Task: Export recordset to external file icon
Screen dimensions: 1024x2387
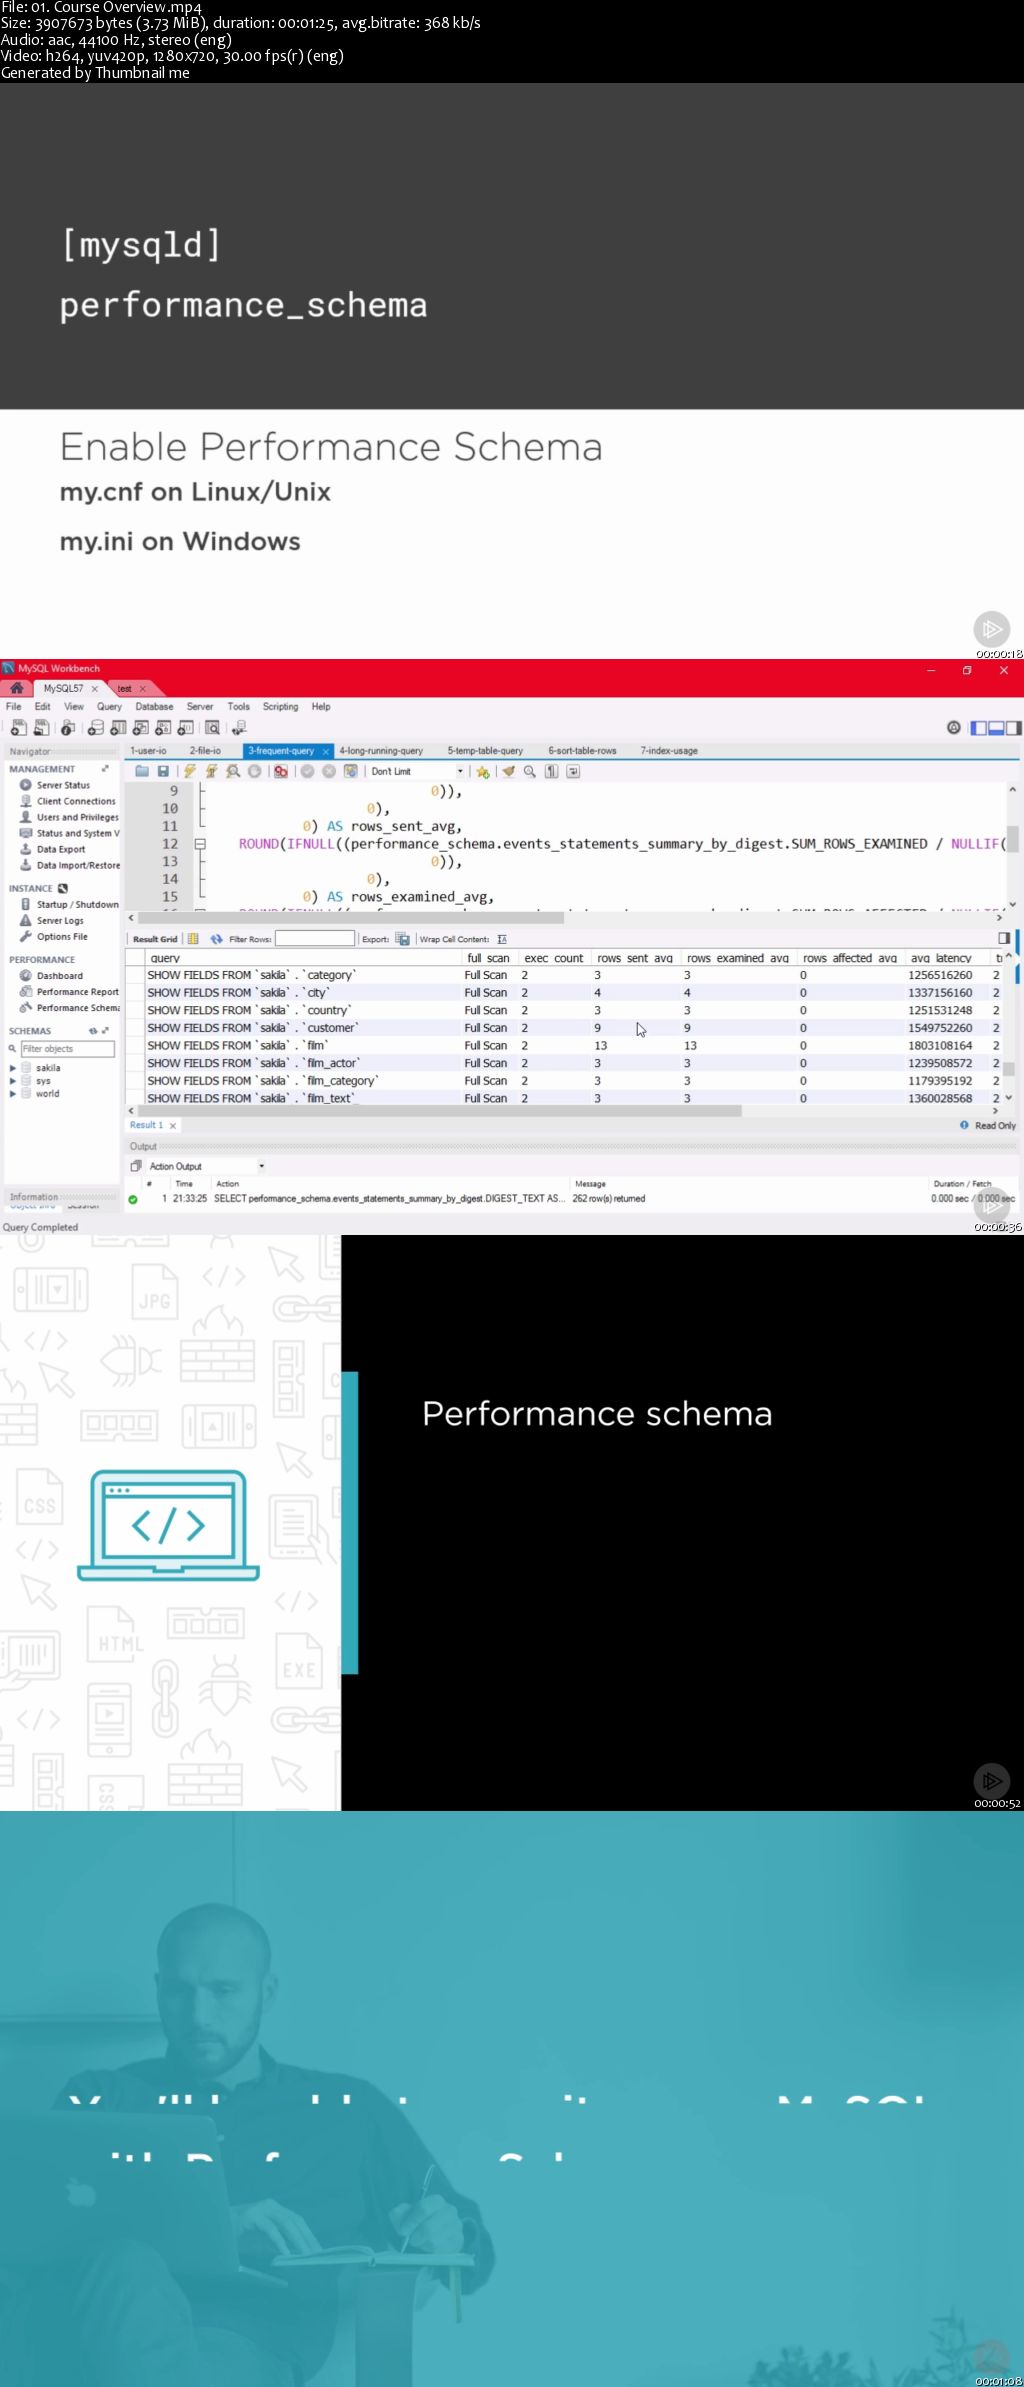Action: 402,939
